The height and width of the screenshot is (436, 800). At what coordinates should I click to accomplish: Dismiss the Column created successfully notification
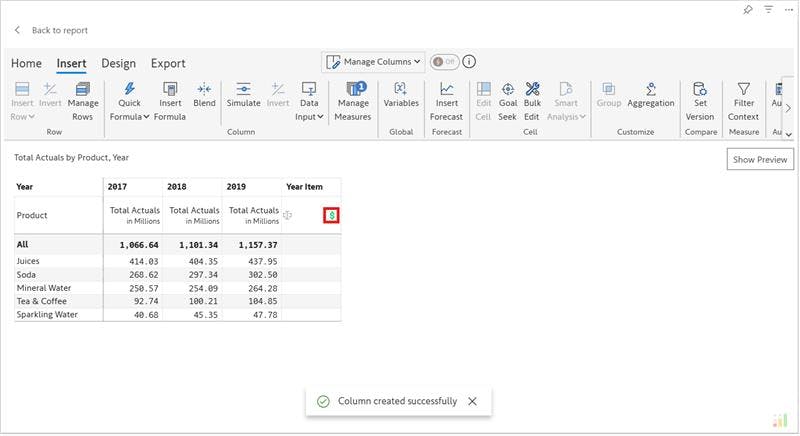tap(472, 401)
